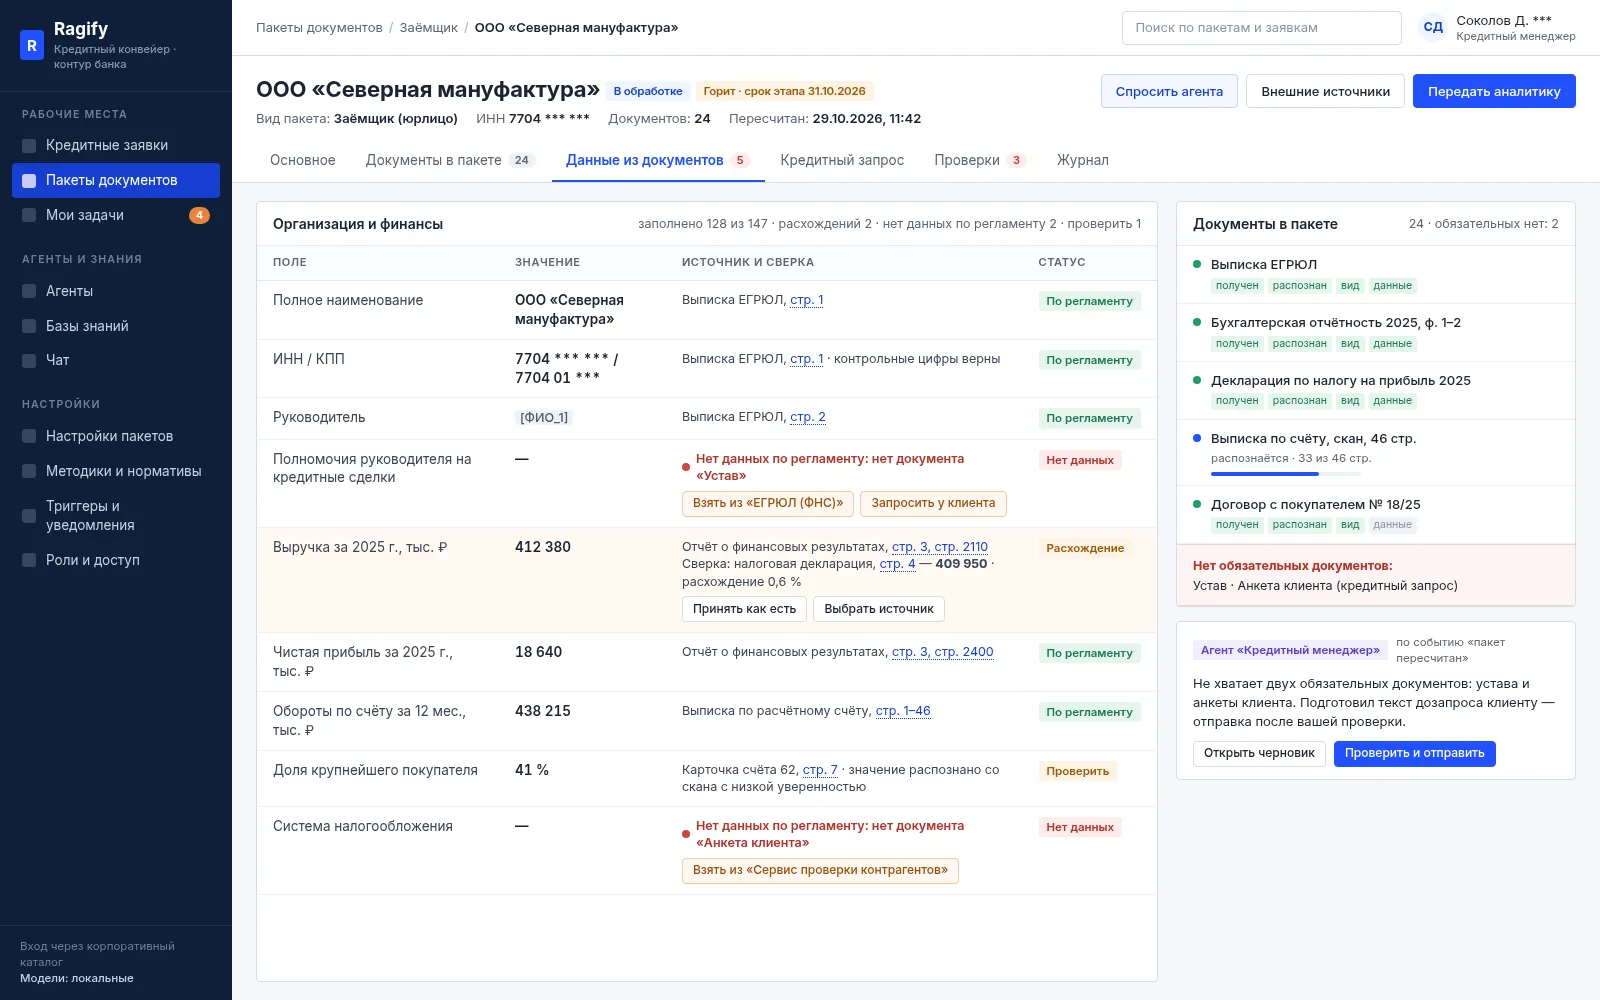The width and height of the screenshot is (1600, 1000).
Task: Click Выбрать источник for Выручка
Action: (x=879, y=609)
